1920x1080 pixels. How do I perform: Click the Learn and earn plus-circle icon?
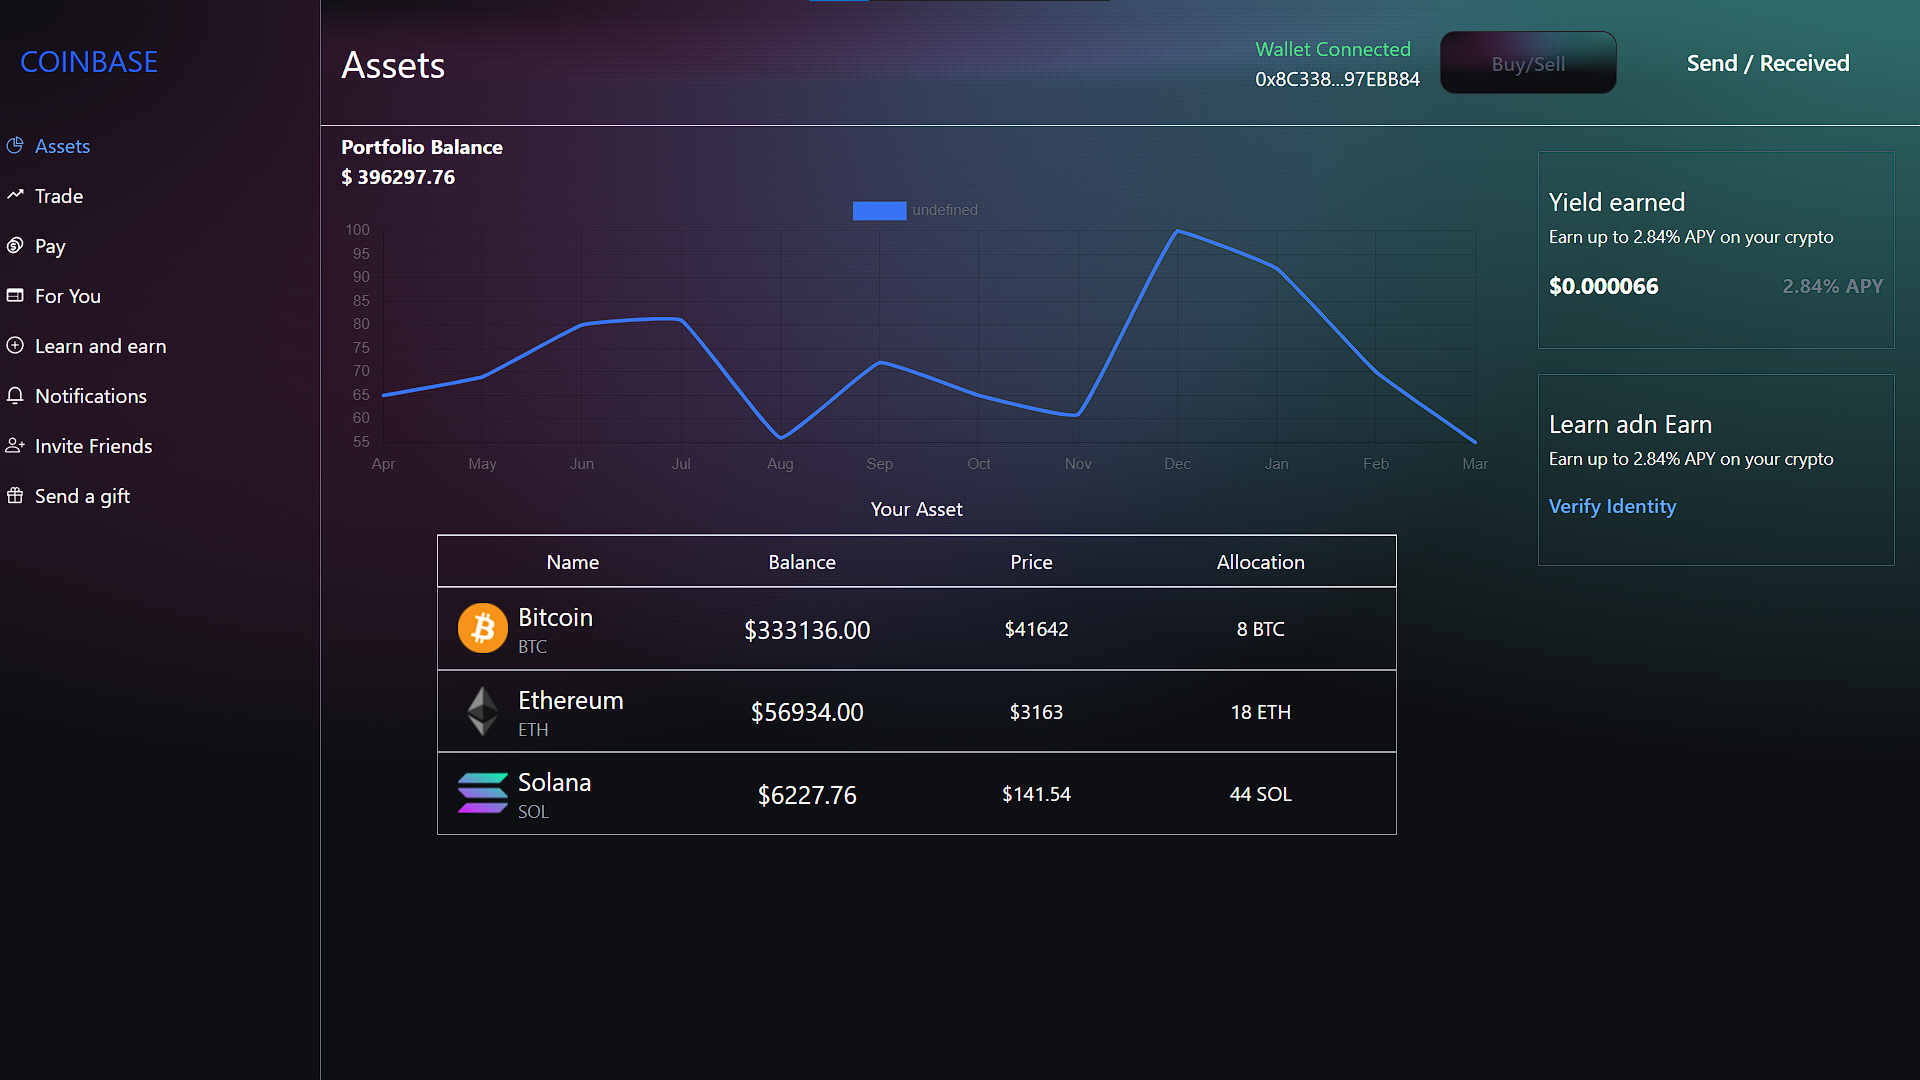15,345
